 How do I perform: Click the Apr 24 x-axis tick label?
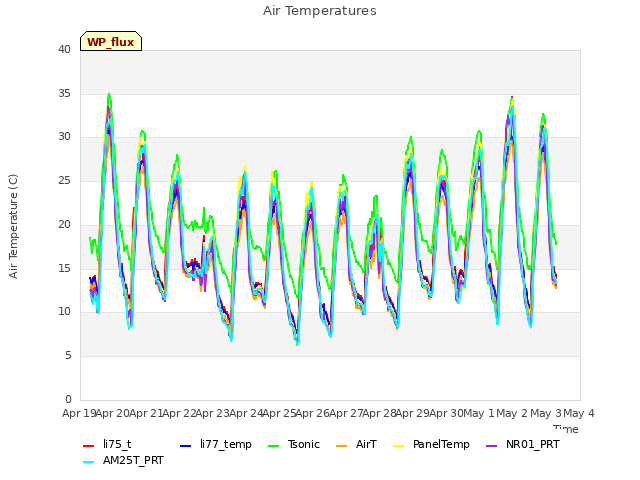pos(246,413)
